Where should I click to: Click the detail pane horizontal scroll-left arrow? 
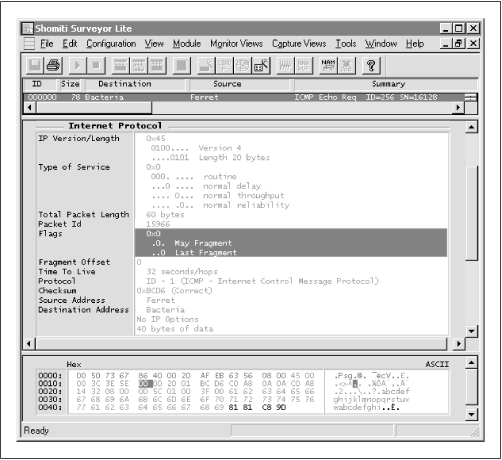(x=29, y=344)
